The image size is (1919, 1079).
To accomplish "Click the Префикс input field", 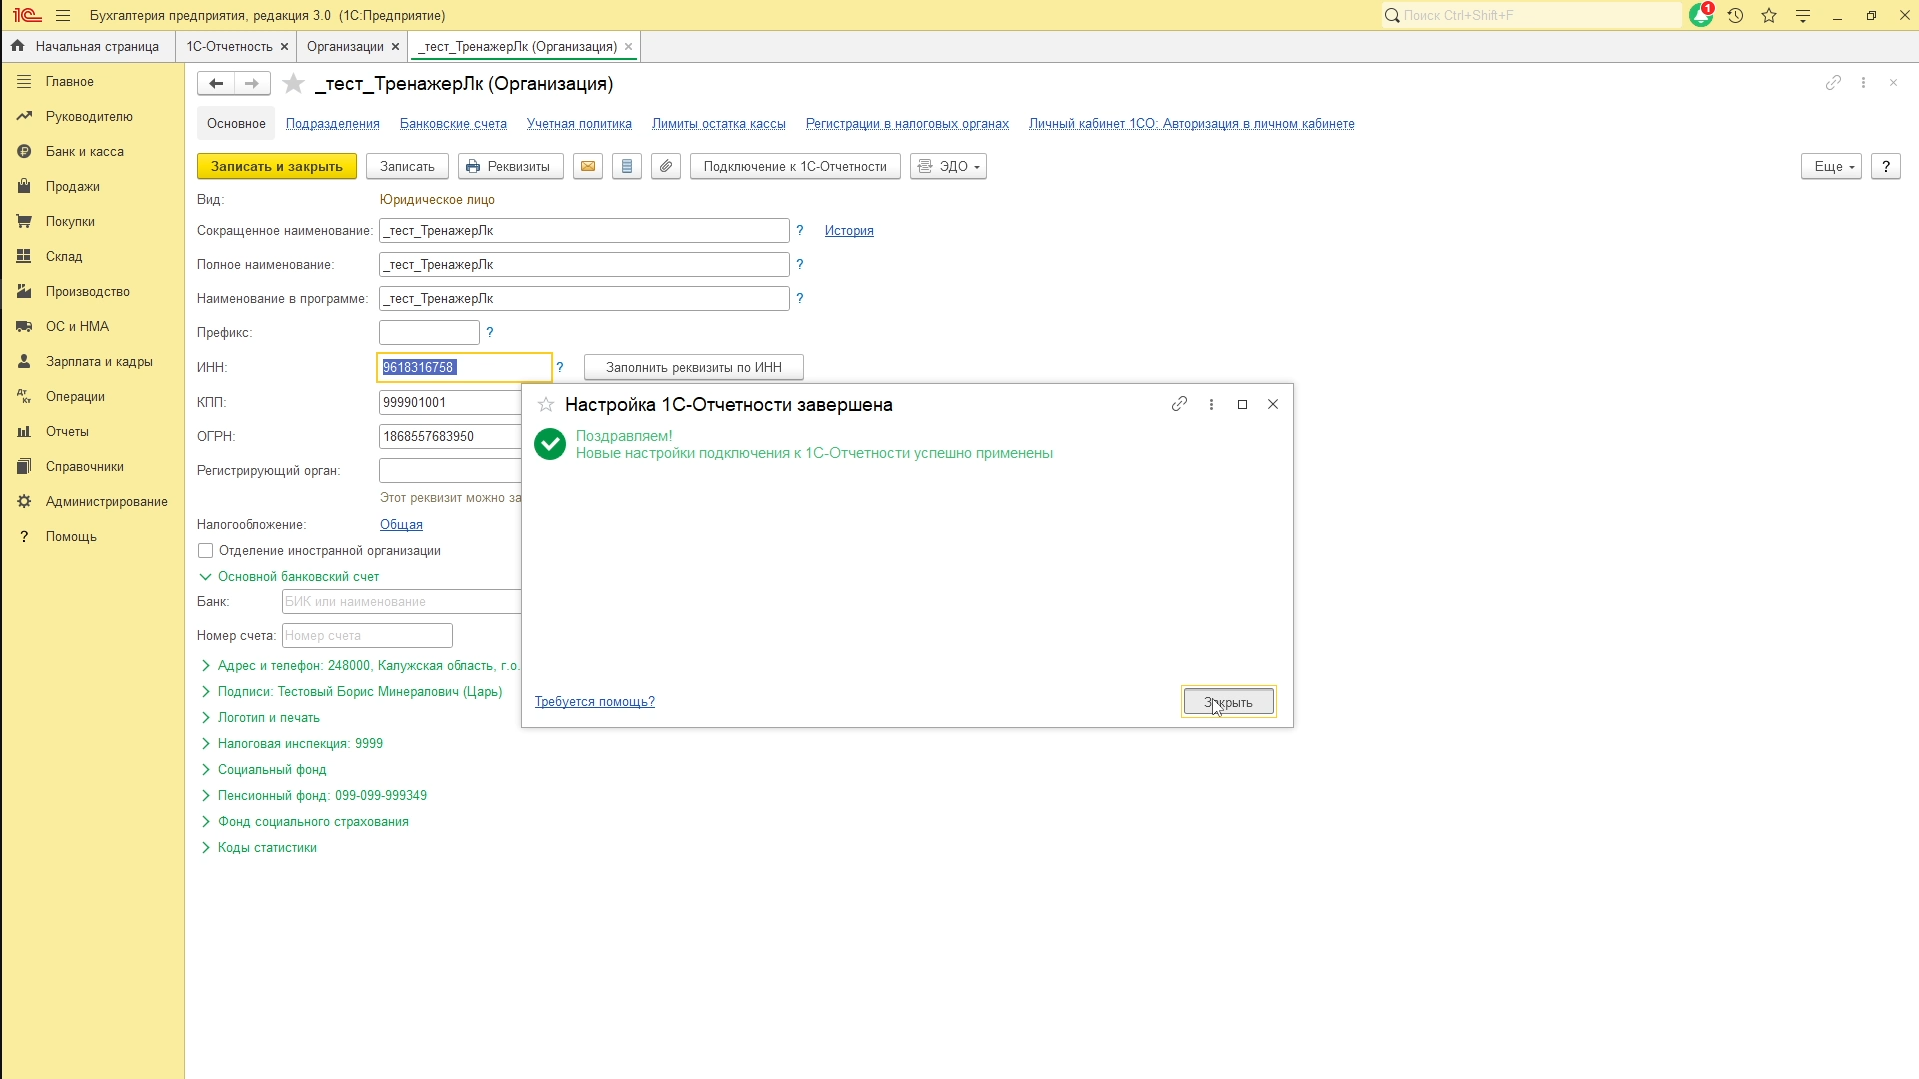I will tap(429, 332).
